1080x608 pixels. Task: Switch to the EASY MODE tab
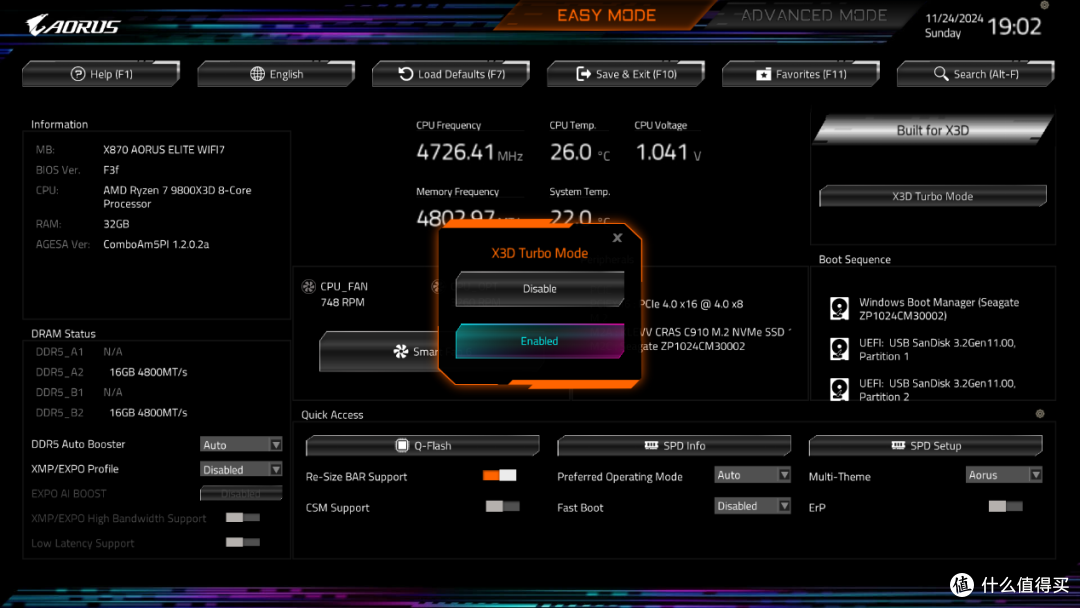606,15
